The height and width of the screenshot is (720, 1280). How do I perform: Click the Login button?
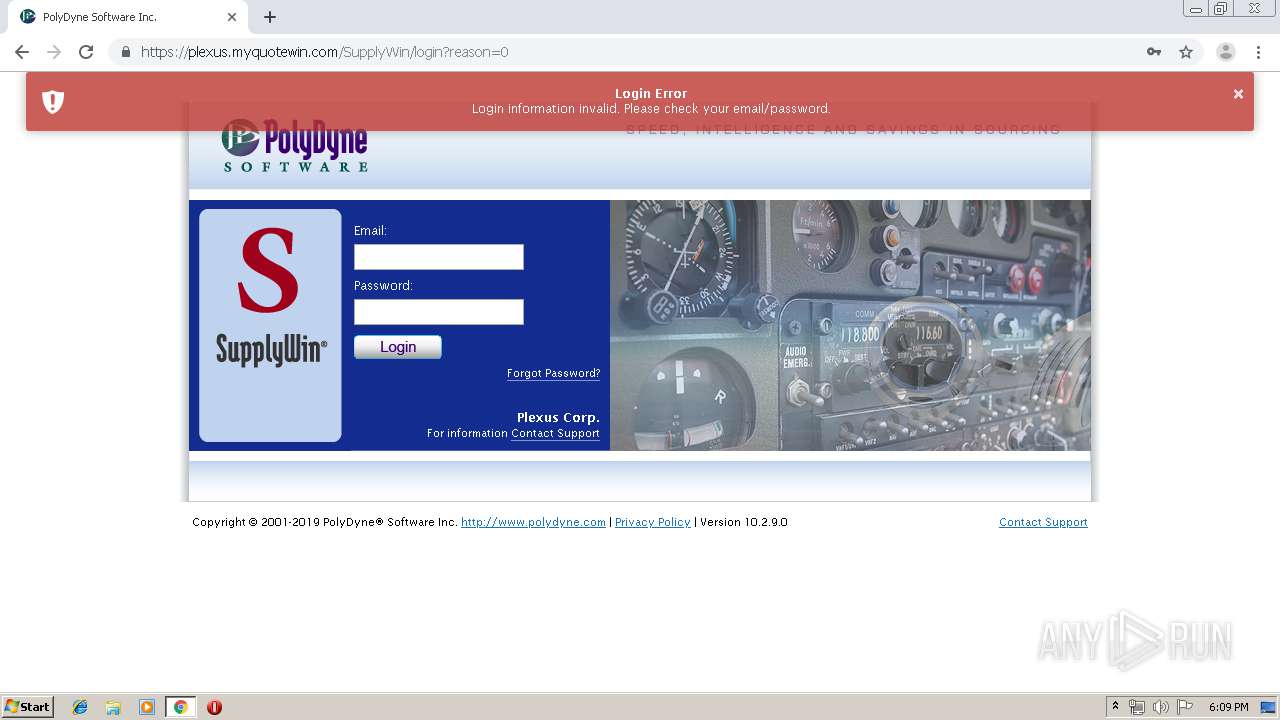[x=398, y=347]
